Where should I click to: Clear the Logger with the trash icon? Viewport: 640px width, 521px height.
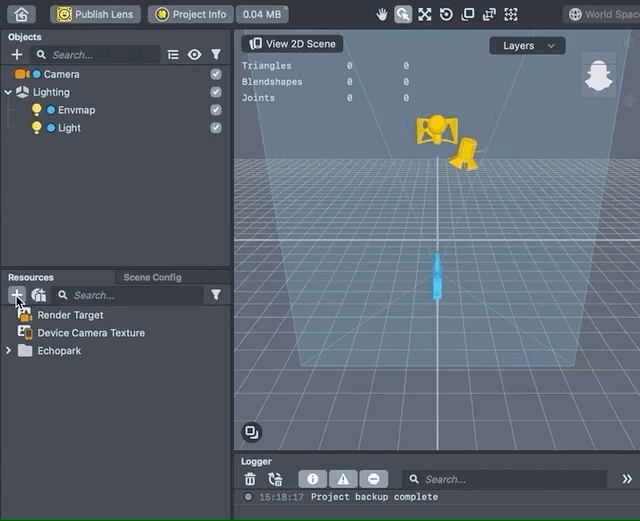click(x=251, y=479)
